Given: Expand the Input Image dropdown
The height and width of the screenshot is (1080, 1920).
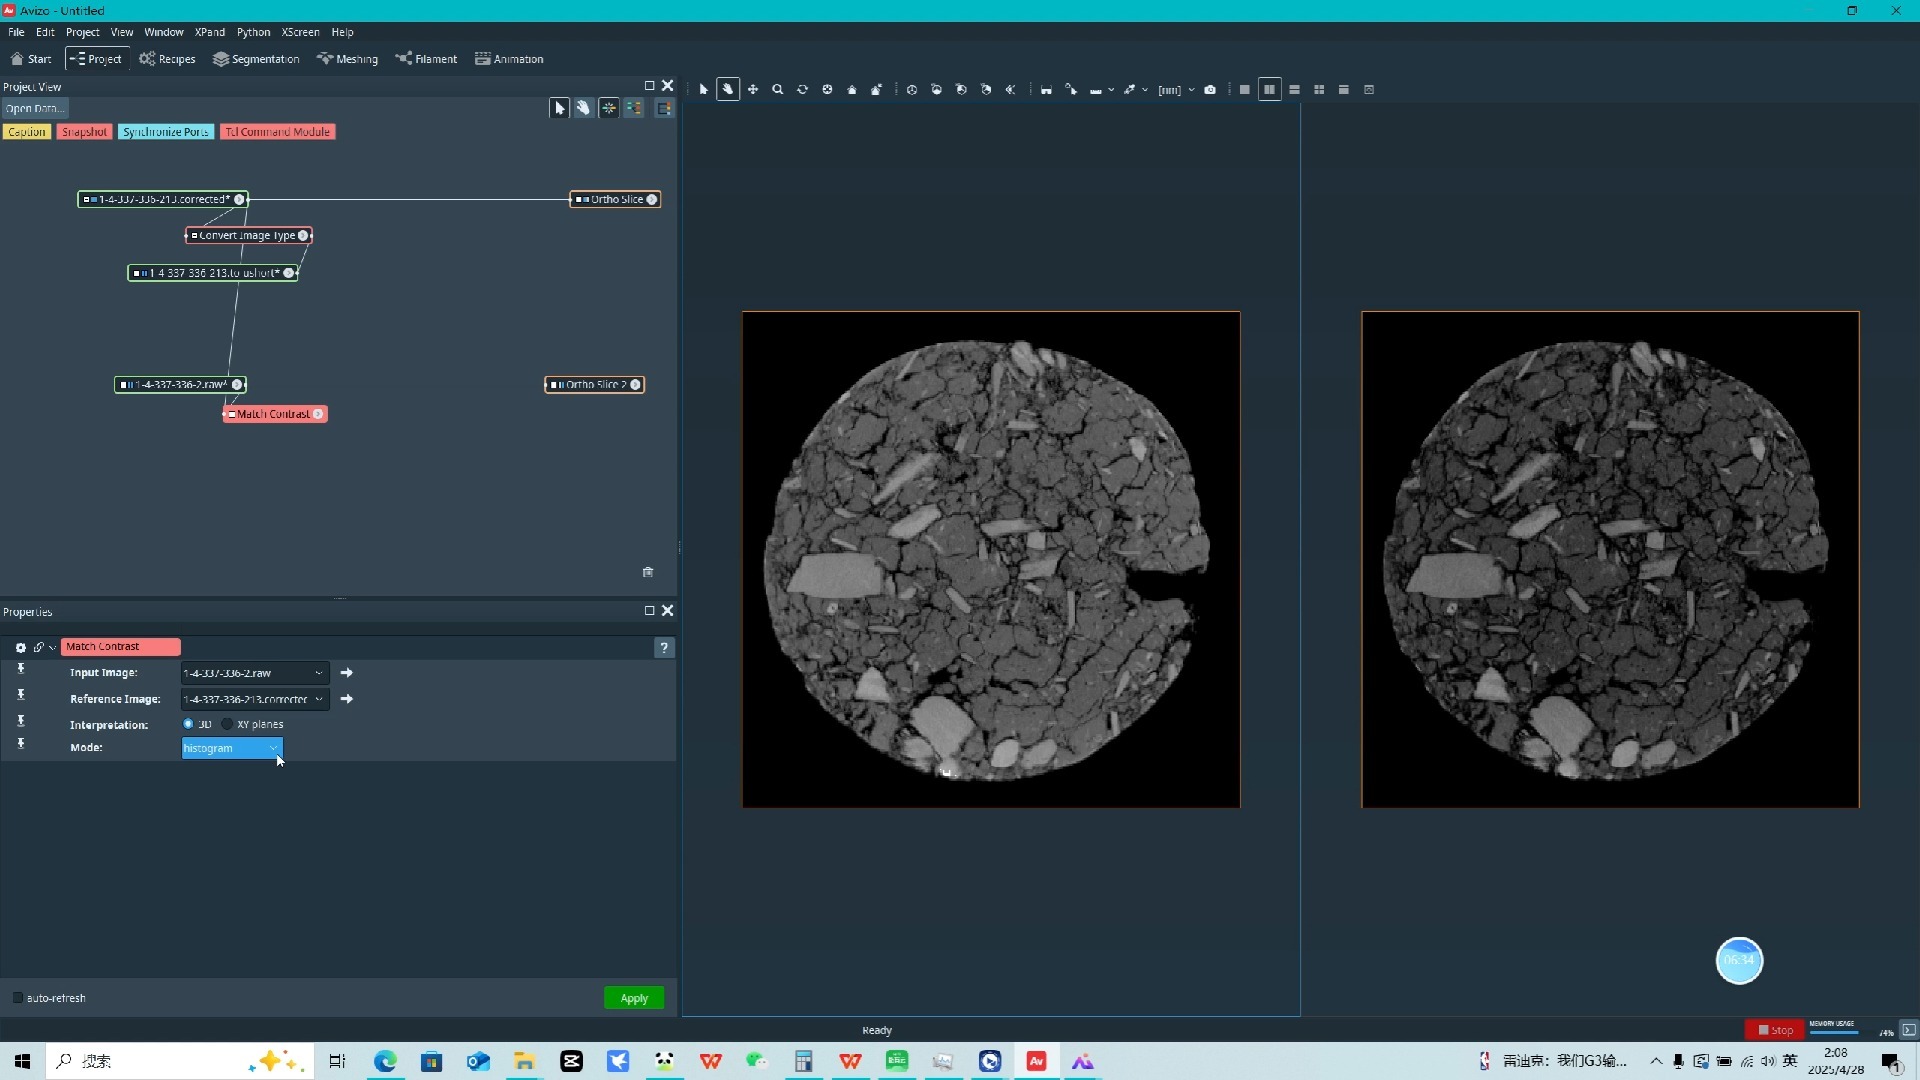Looking at the screenshot, I should pos(255,673).
